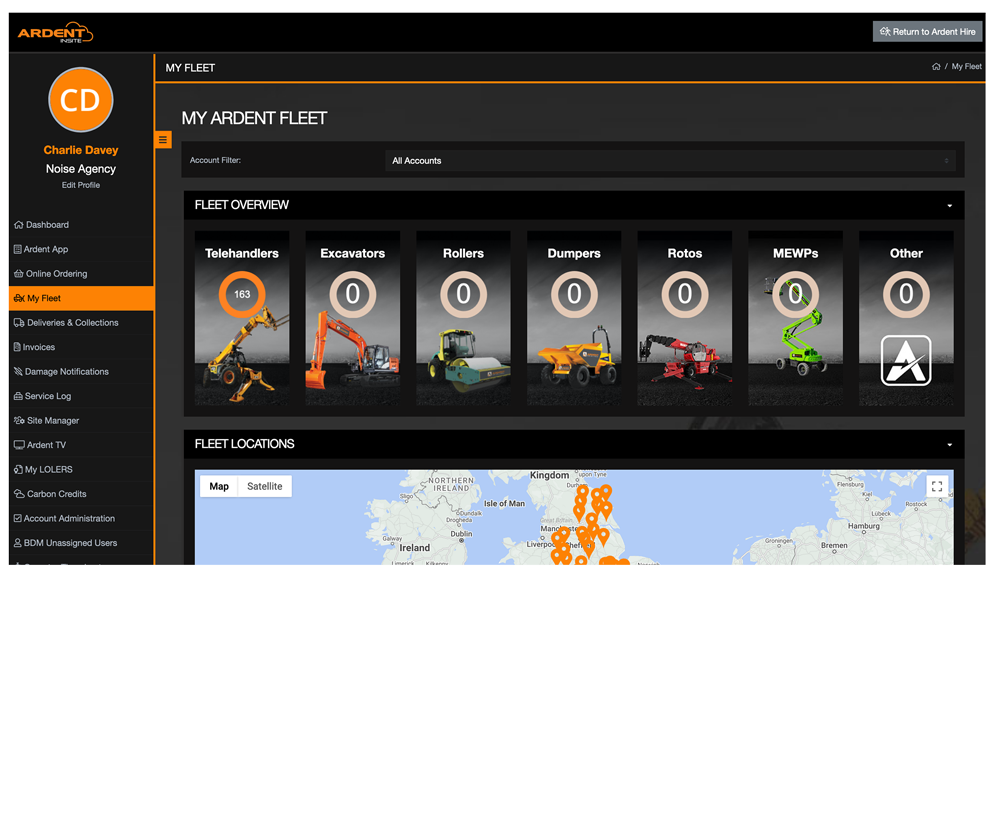The image size is (1000, 826).
Task: Click the Noise Agency company name
Action: [x=81, y=169]
